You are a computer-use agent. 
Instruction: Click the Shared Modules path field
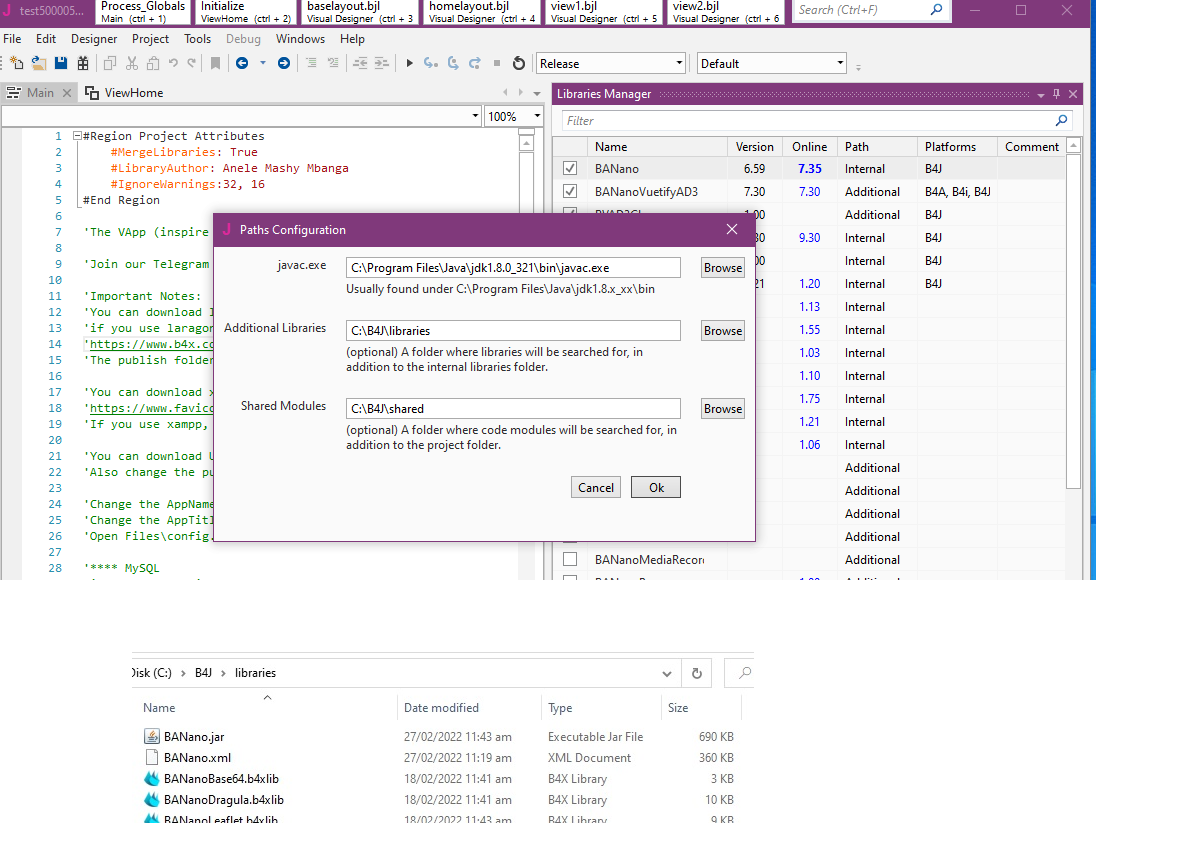[x=513, y=409]
